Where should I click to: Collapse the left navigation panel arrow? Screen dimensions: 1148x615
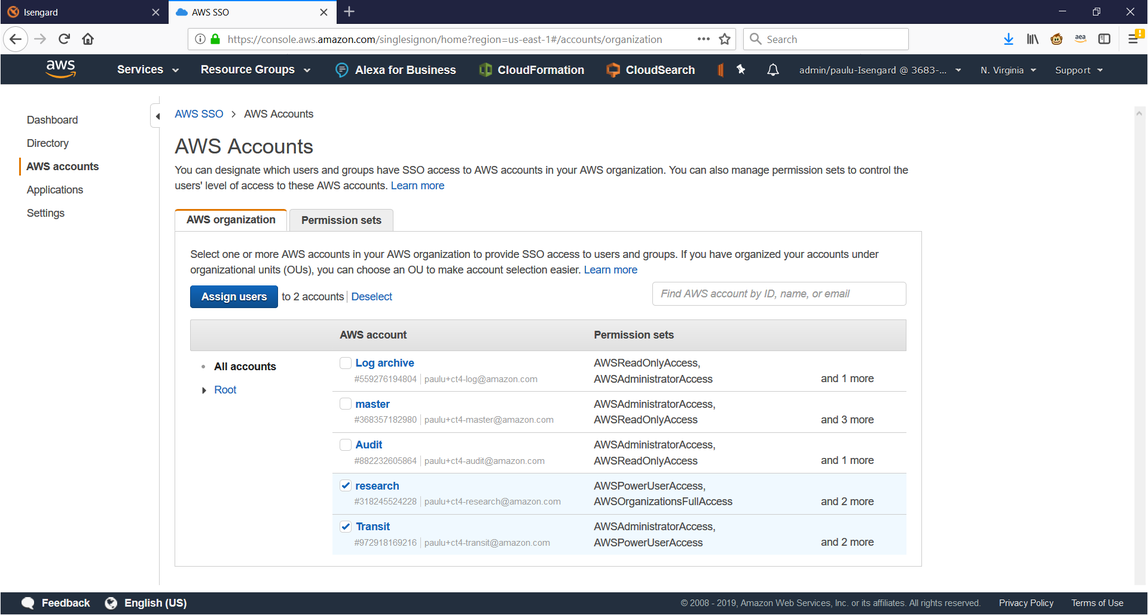[x=157, y=116]
